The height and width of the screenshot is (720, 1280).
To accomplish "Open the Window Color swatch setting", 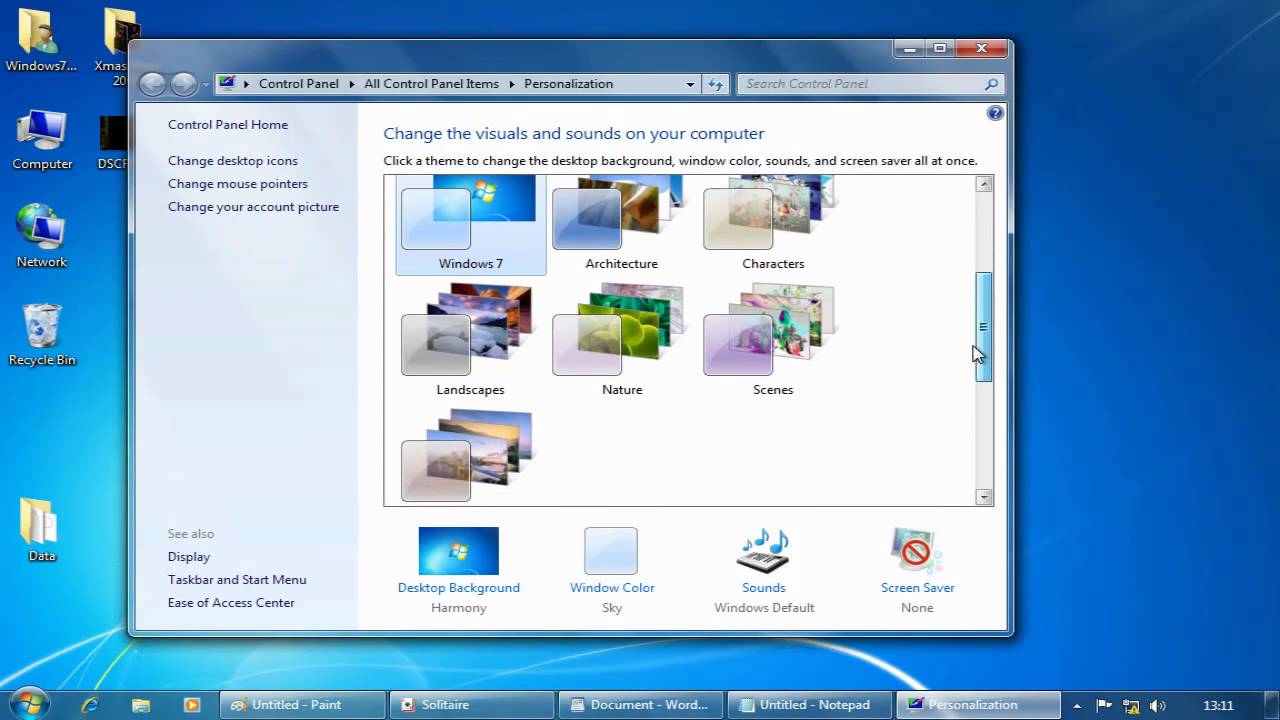I will click(x=611, y=551).
